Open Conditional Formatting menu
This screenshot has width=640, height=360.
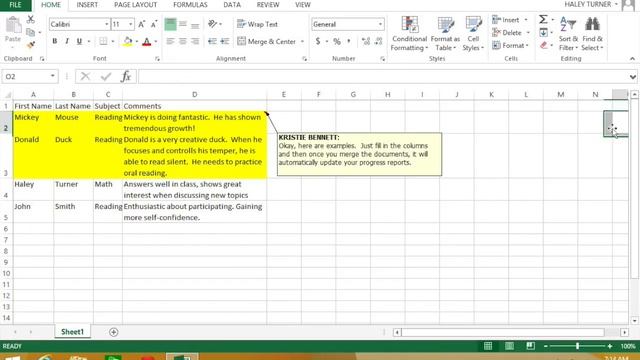(x=409, y=34)
